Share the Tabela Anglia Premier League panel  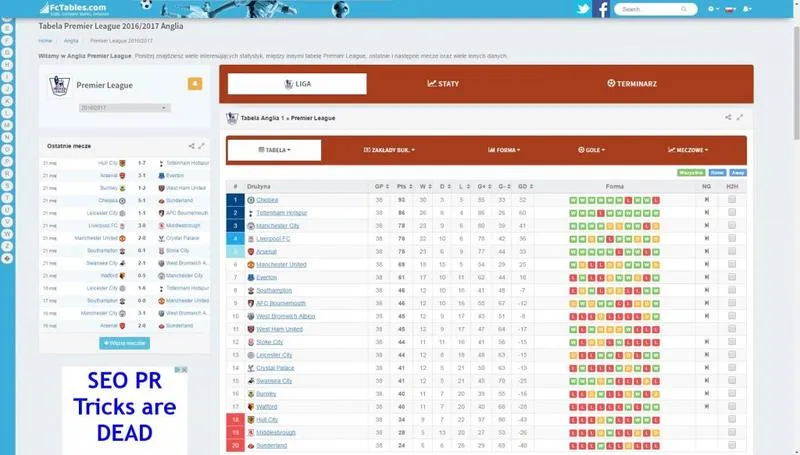(728, 117)
